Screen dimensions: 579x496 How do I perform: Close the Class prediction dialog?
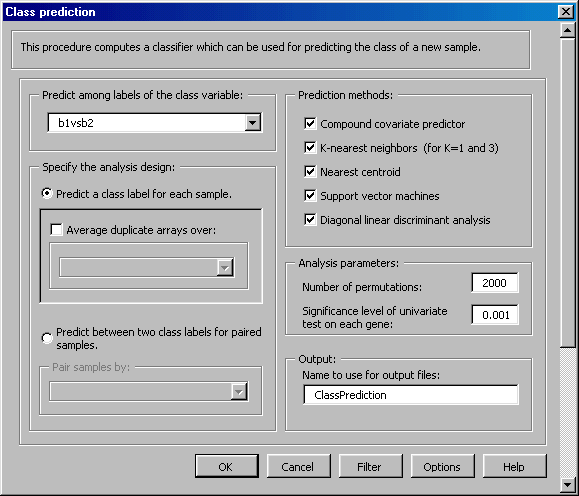click(x=566, y=12)
